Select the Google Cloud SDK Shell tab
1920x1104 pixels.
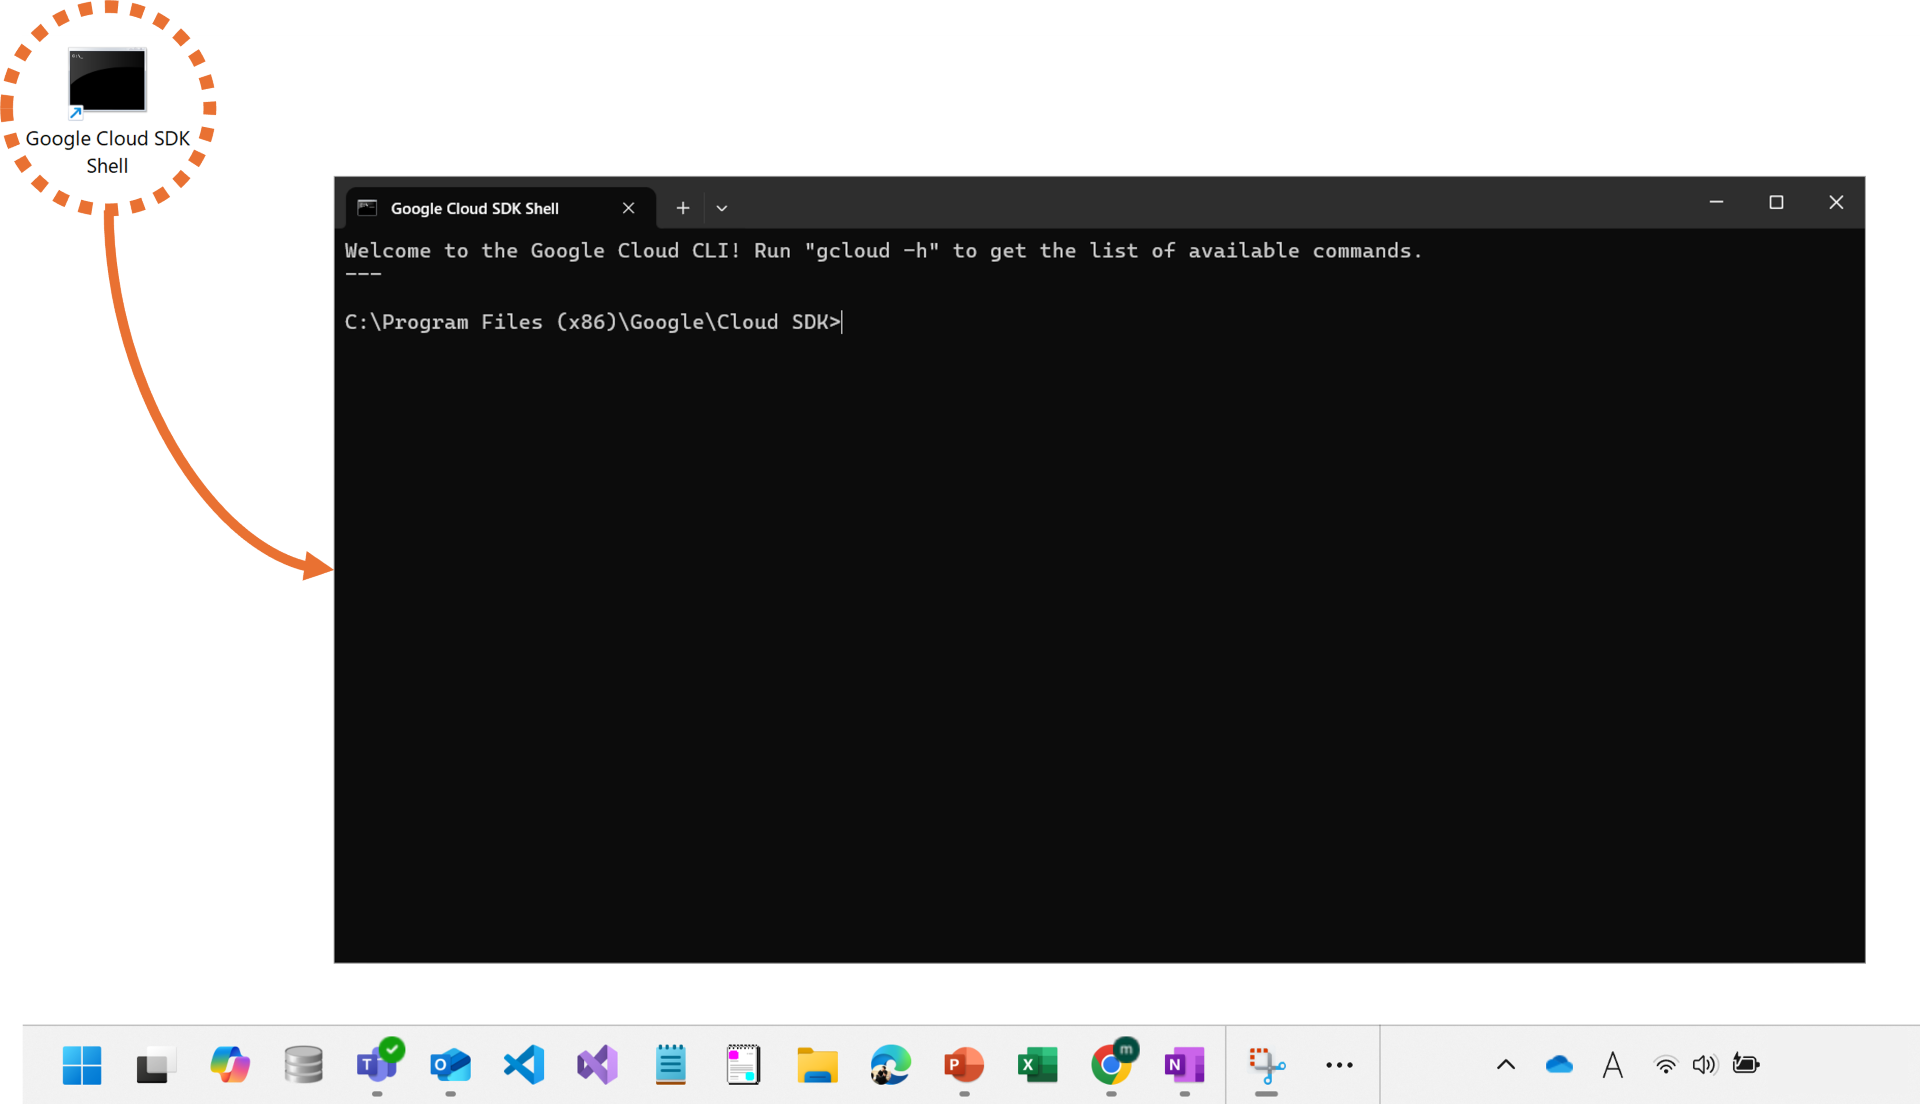coord(500,208)
